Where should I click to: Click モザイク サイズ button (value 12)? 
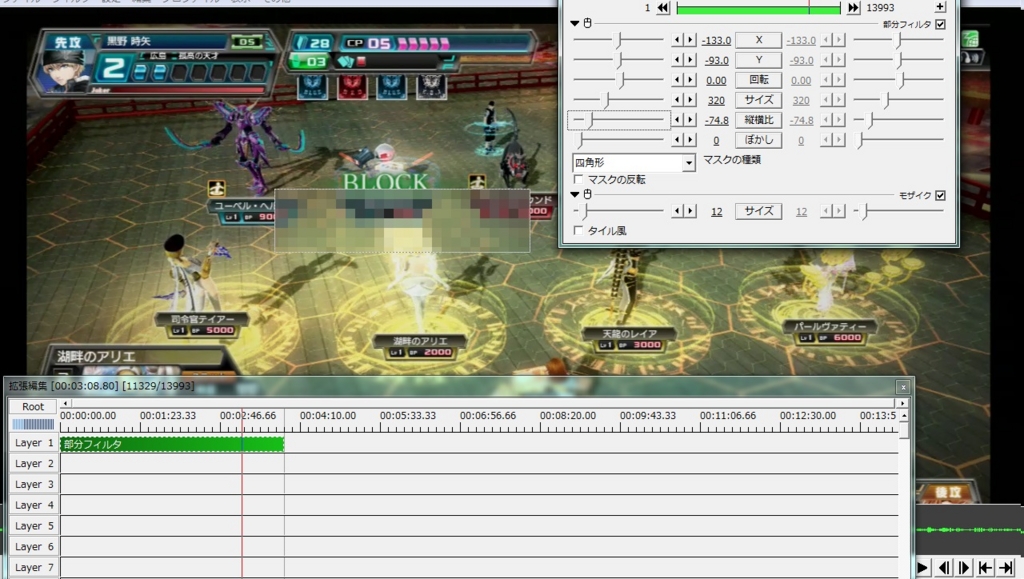pyautogui.click(x=758, y=211)
